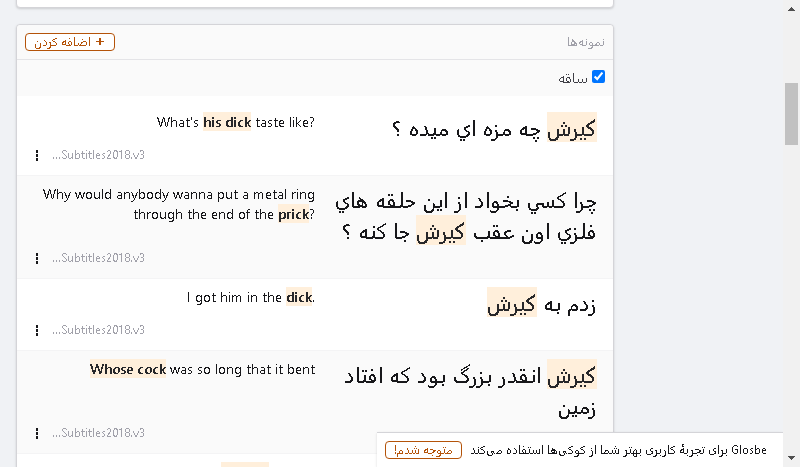Click the scrollbar up arrow

coord(791,9)
